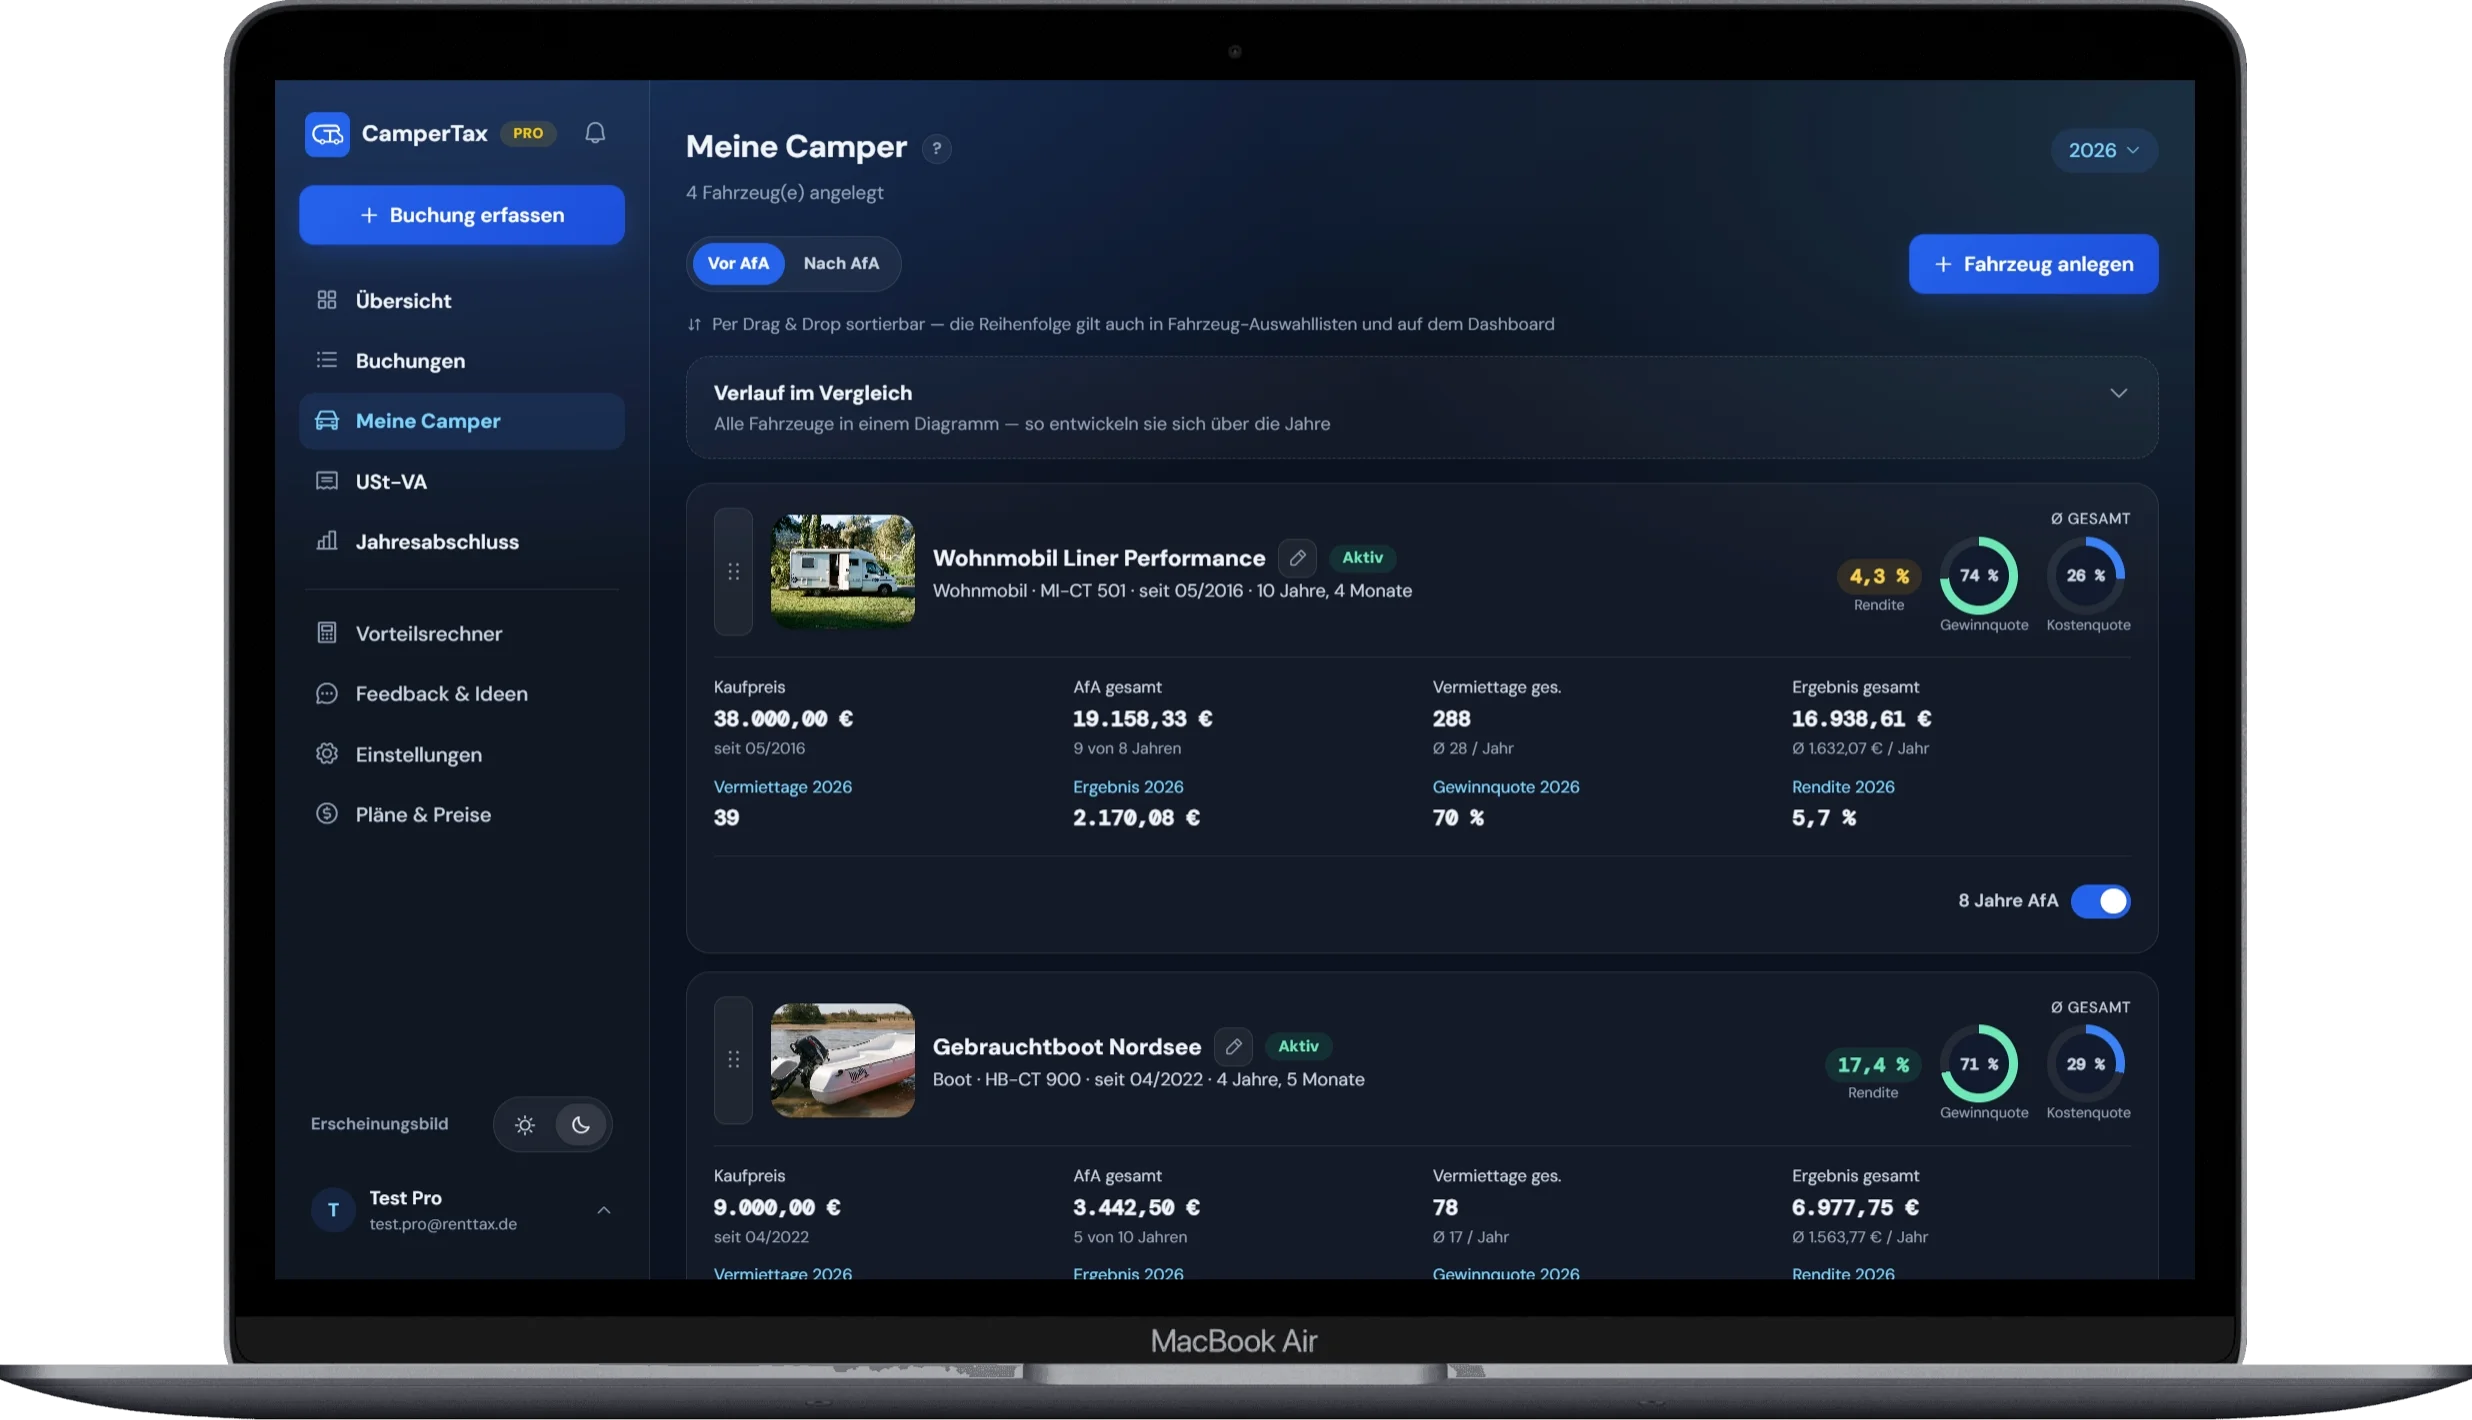Click the 4,3 % Rendite badge

[1879, 576]
